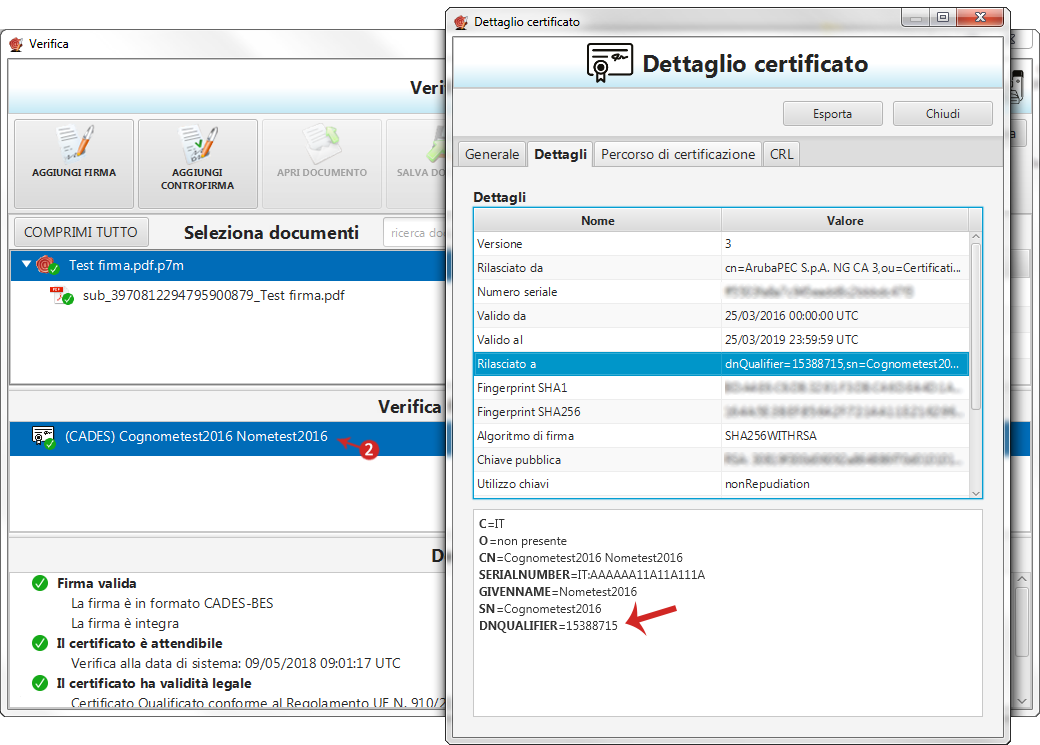1040x745 pixels.
Task: Click the AGGIUNGI CONTROFIRMA toolbar icon
Action: [x=198, y=143]
